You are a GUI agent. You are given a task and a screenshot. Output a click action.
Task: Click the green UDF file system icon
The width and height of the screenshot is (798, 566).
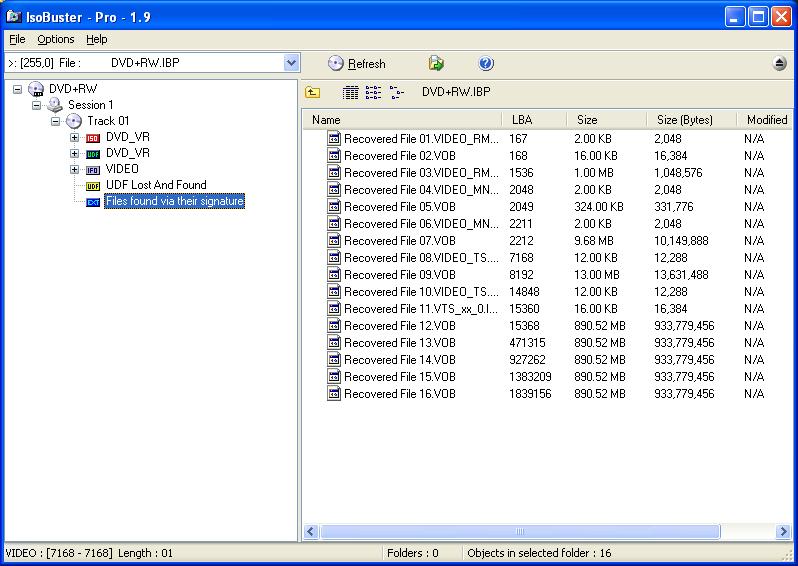[x=93, y=154]
